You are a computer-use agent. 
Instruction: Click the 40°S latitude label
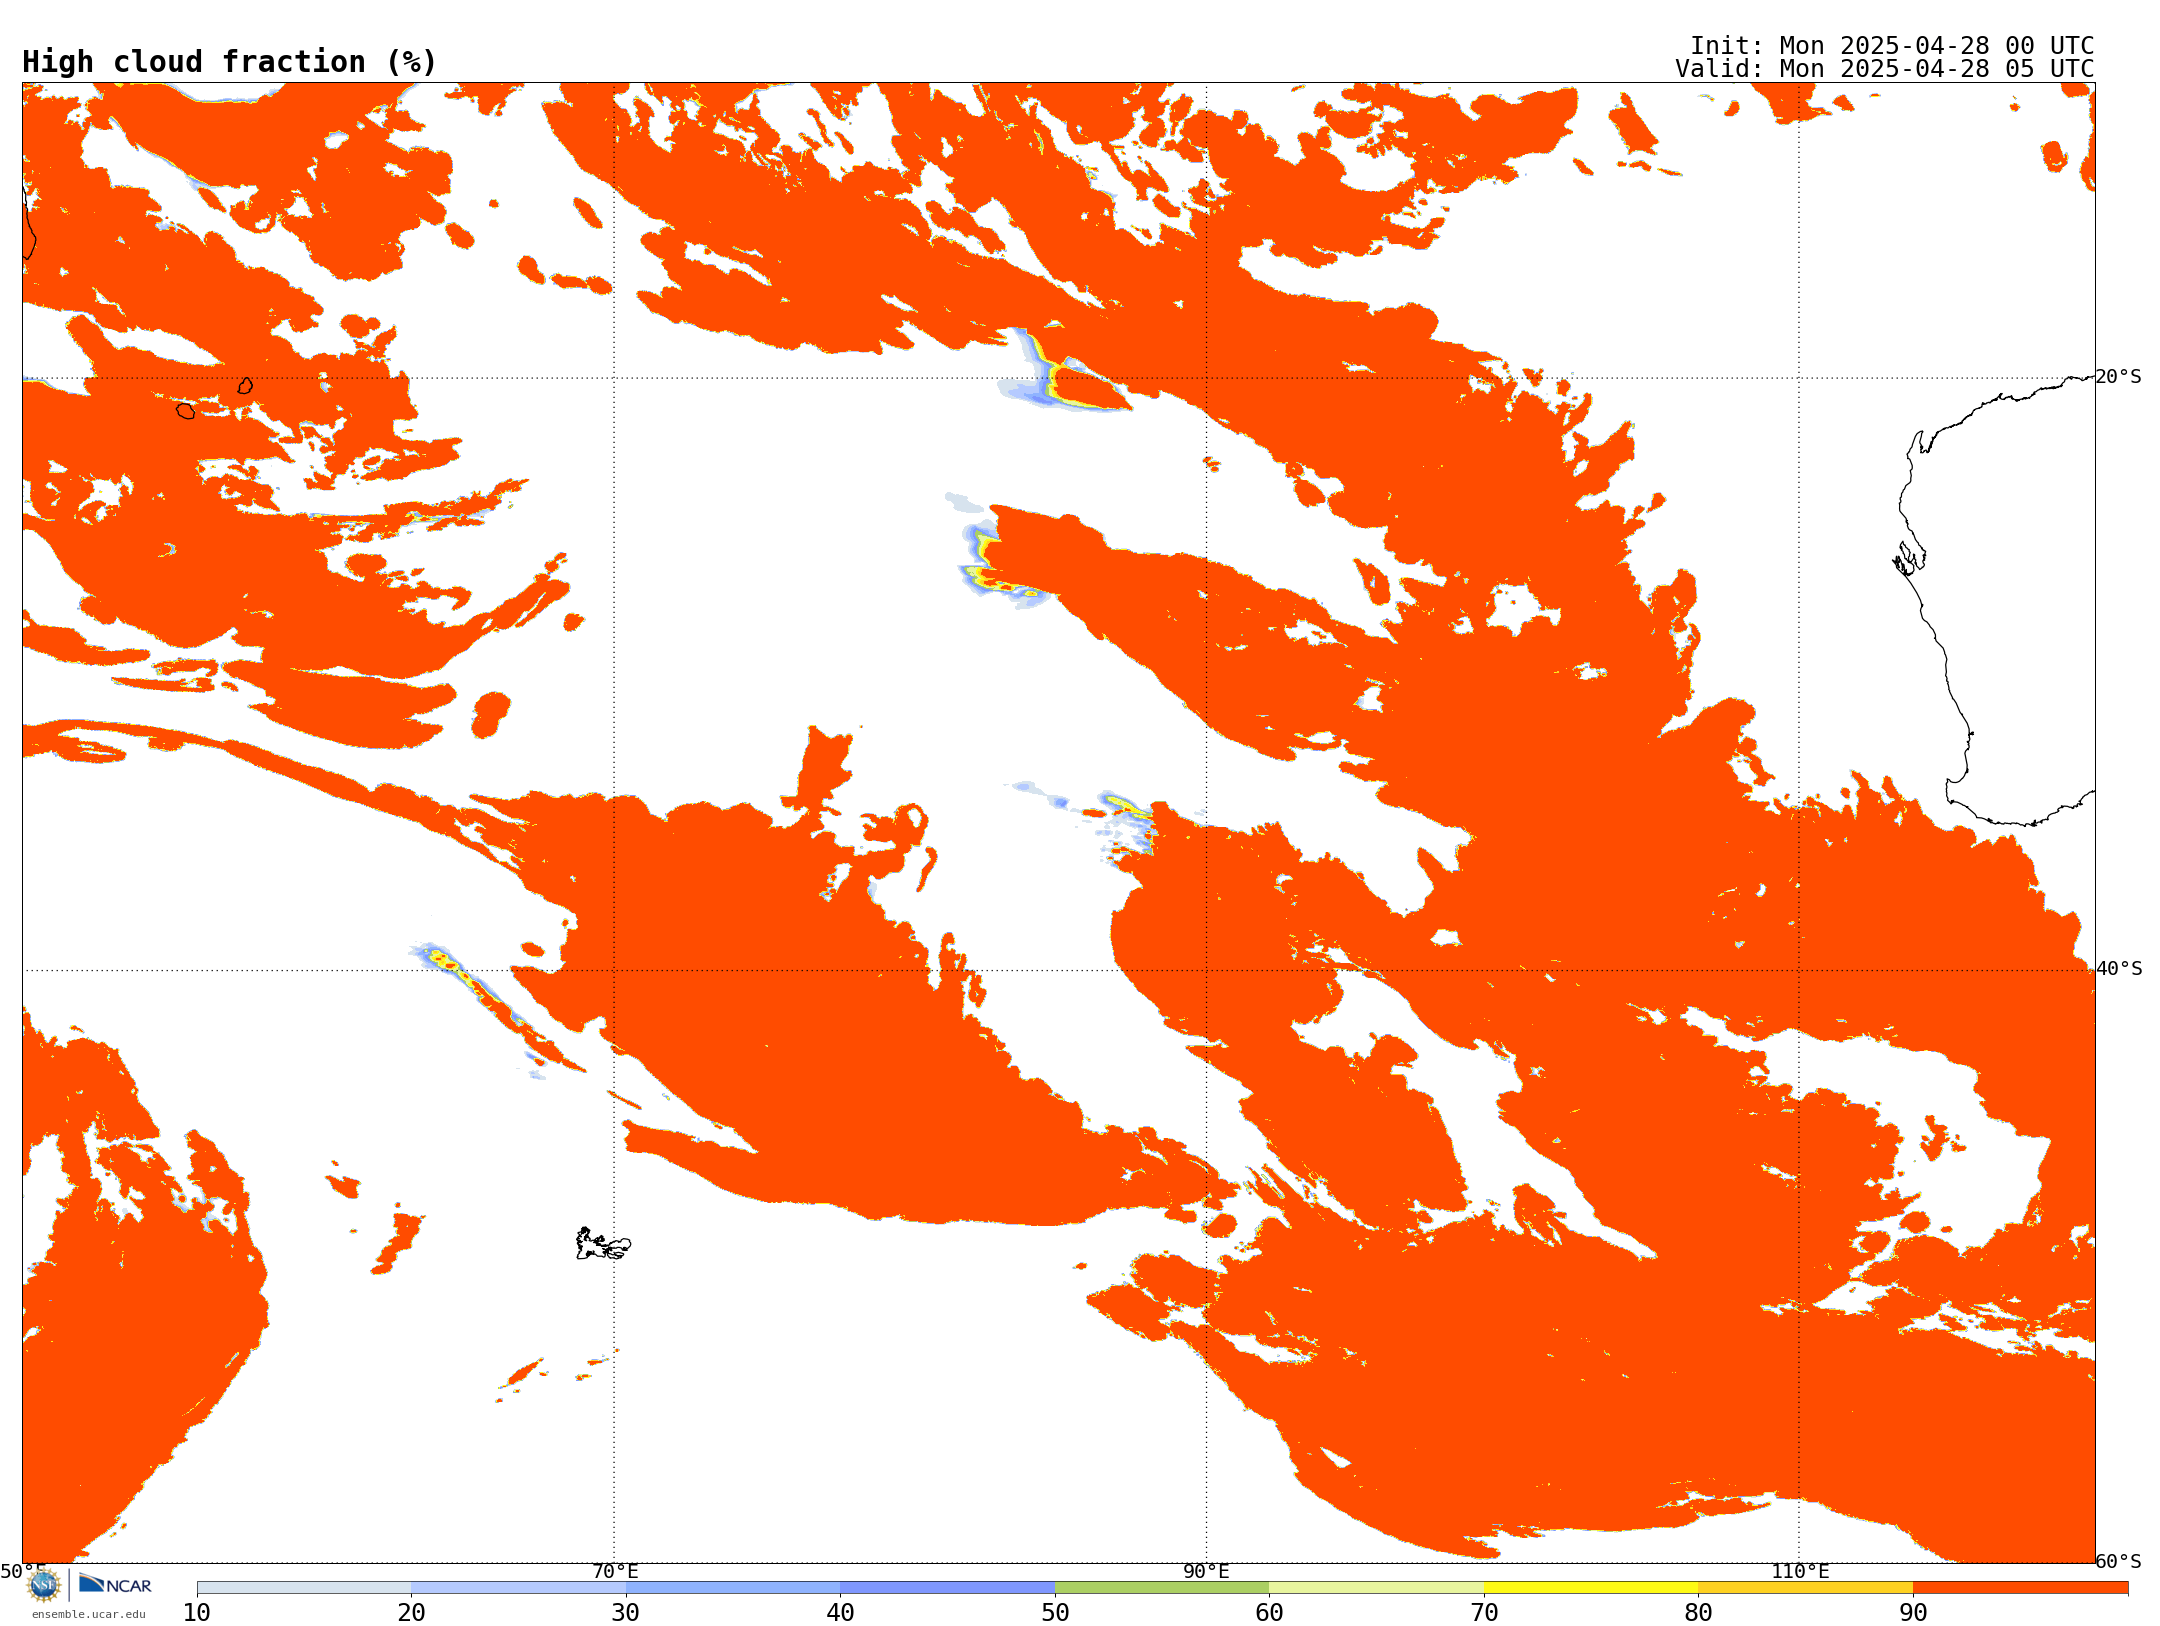2118,969
